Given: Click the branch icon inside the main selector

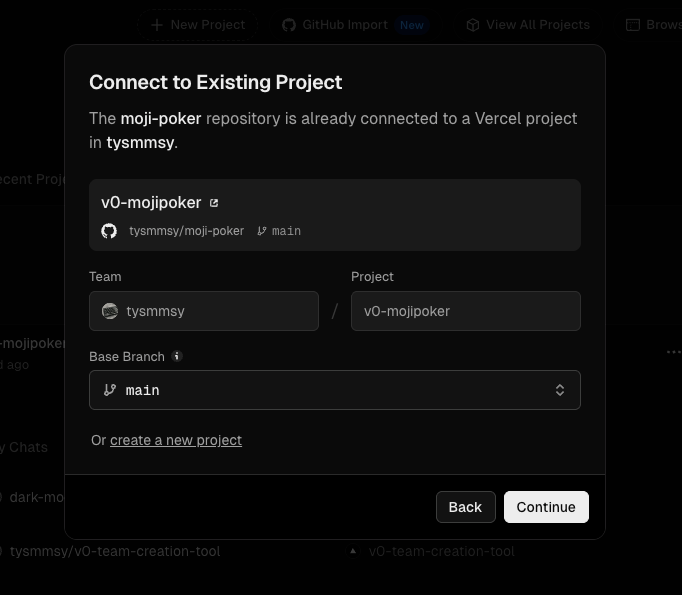Looking at the screenshot, I should coord(110,390).
